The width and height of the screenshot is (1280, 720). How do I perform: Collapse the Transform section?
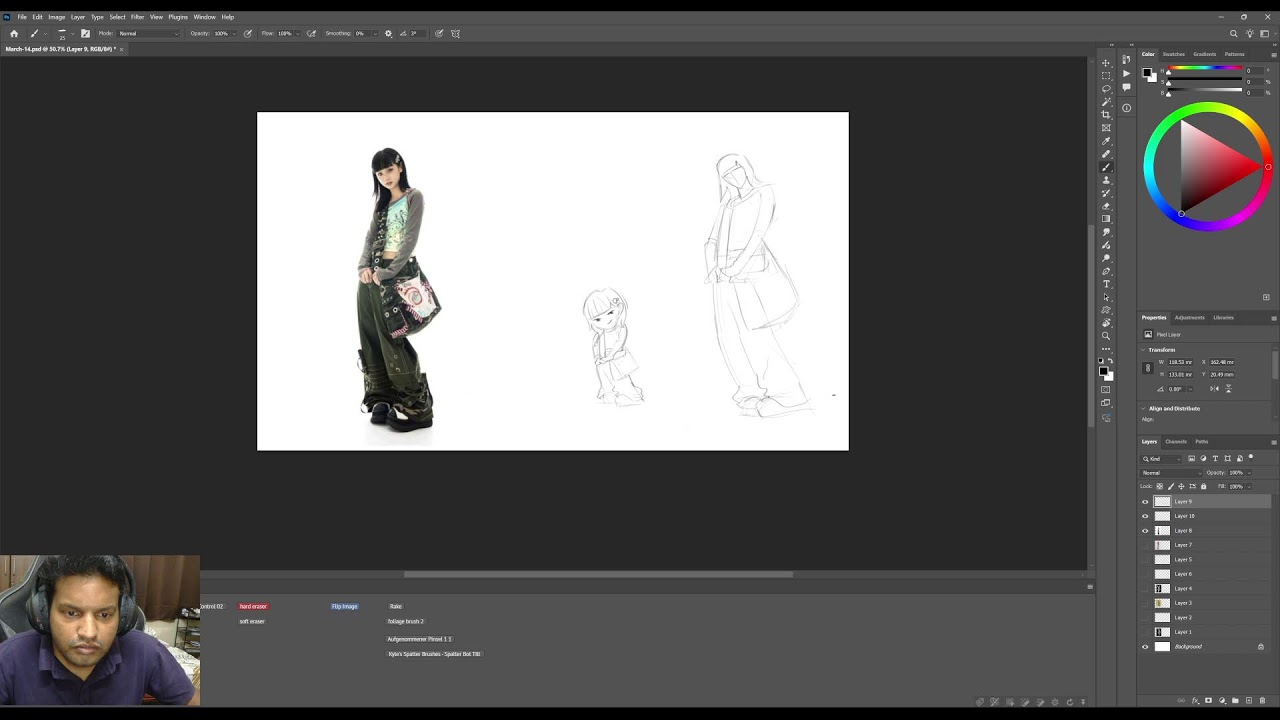pyautogui.click(x=1144, y=350)
